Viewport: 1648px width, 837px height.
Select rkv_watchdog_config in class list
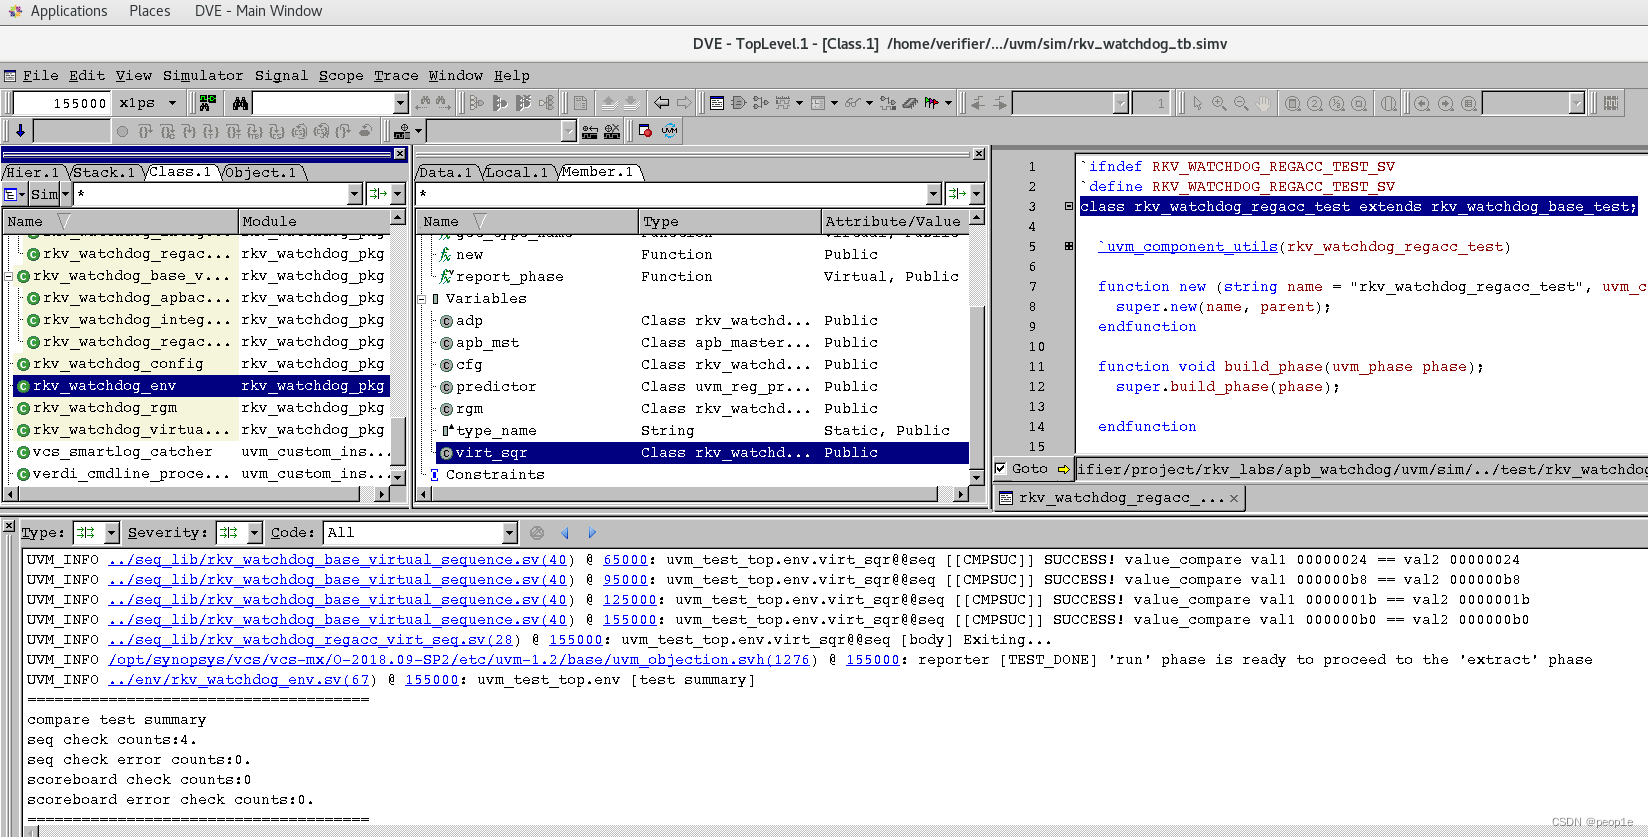pyautogui.click(x=118, y=364)
